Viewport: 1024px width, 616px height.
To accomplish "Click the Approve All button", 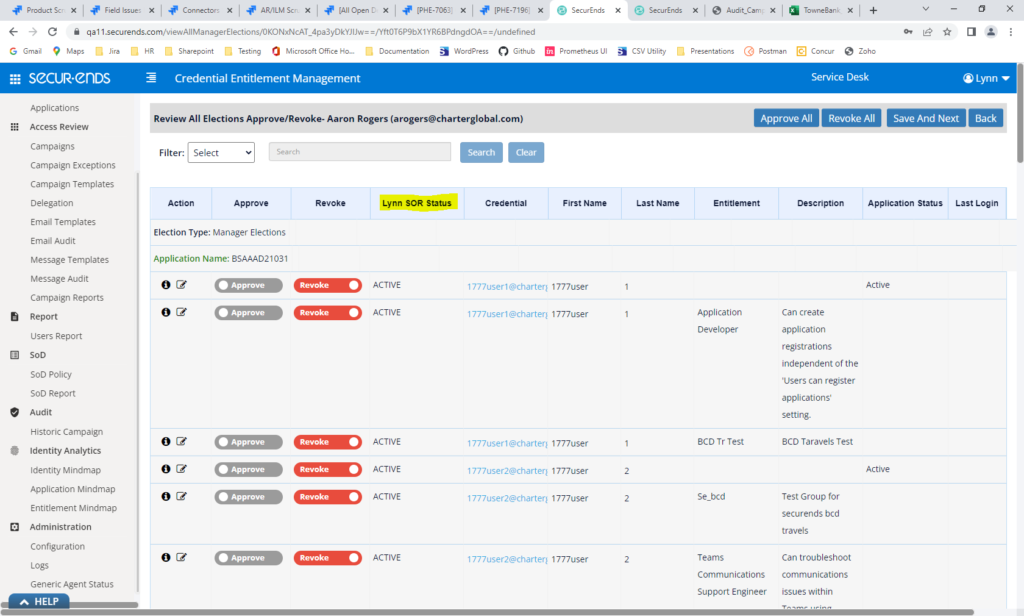I will 786,118.
